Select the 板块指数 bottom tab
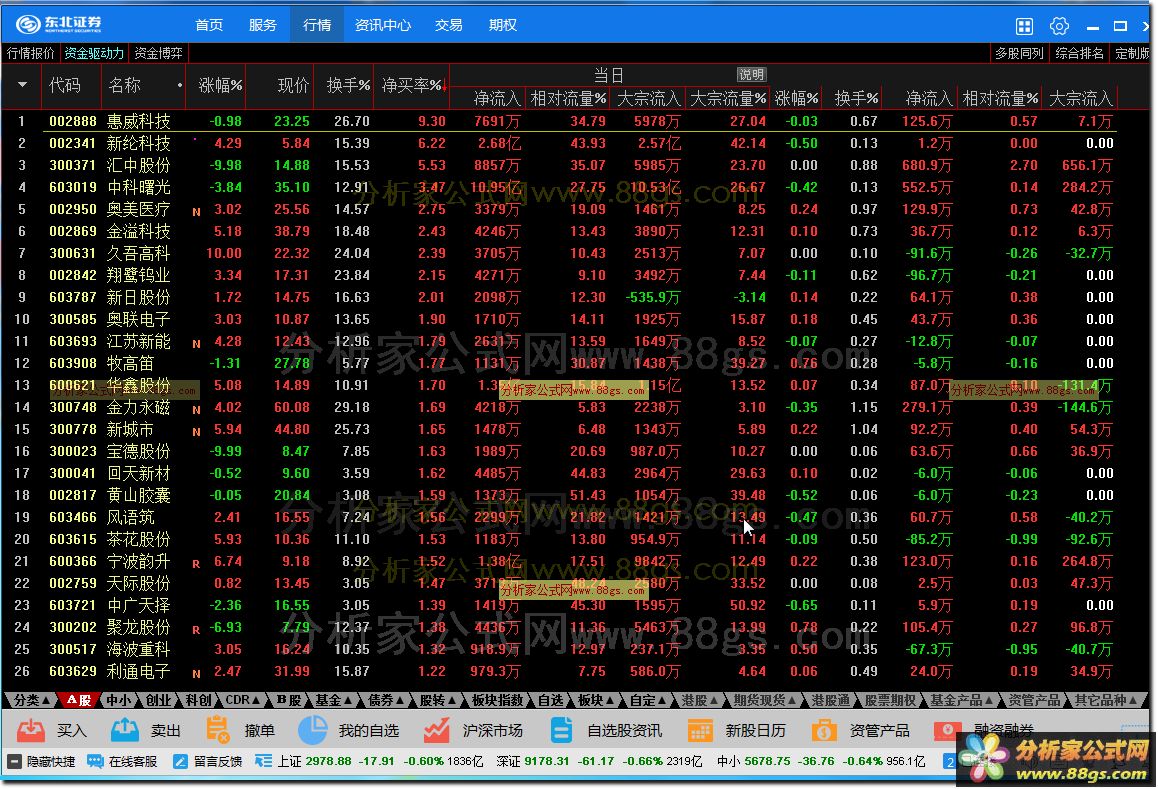Viewport: 1158px width, 789px height. point(497,700)
